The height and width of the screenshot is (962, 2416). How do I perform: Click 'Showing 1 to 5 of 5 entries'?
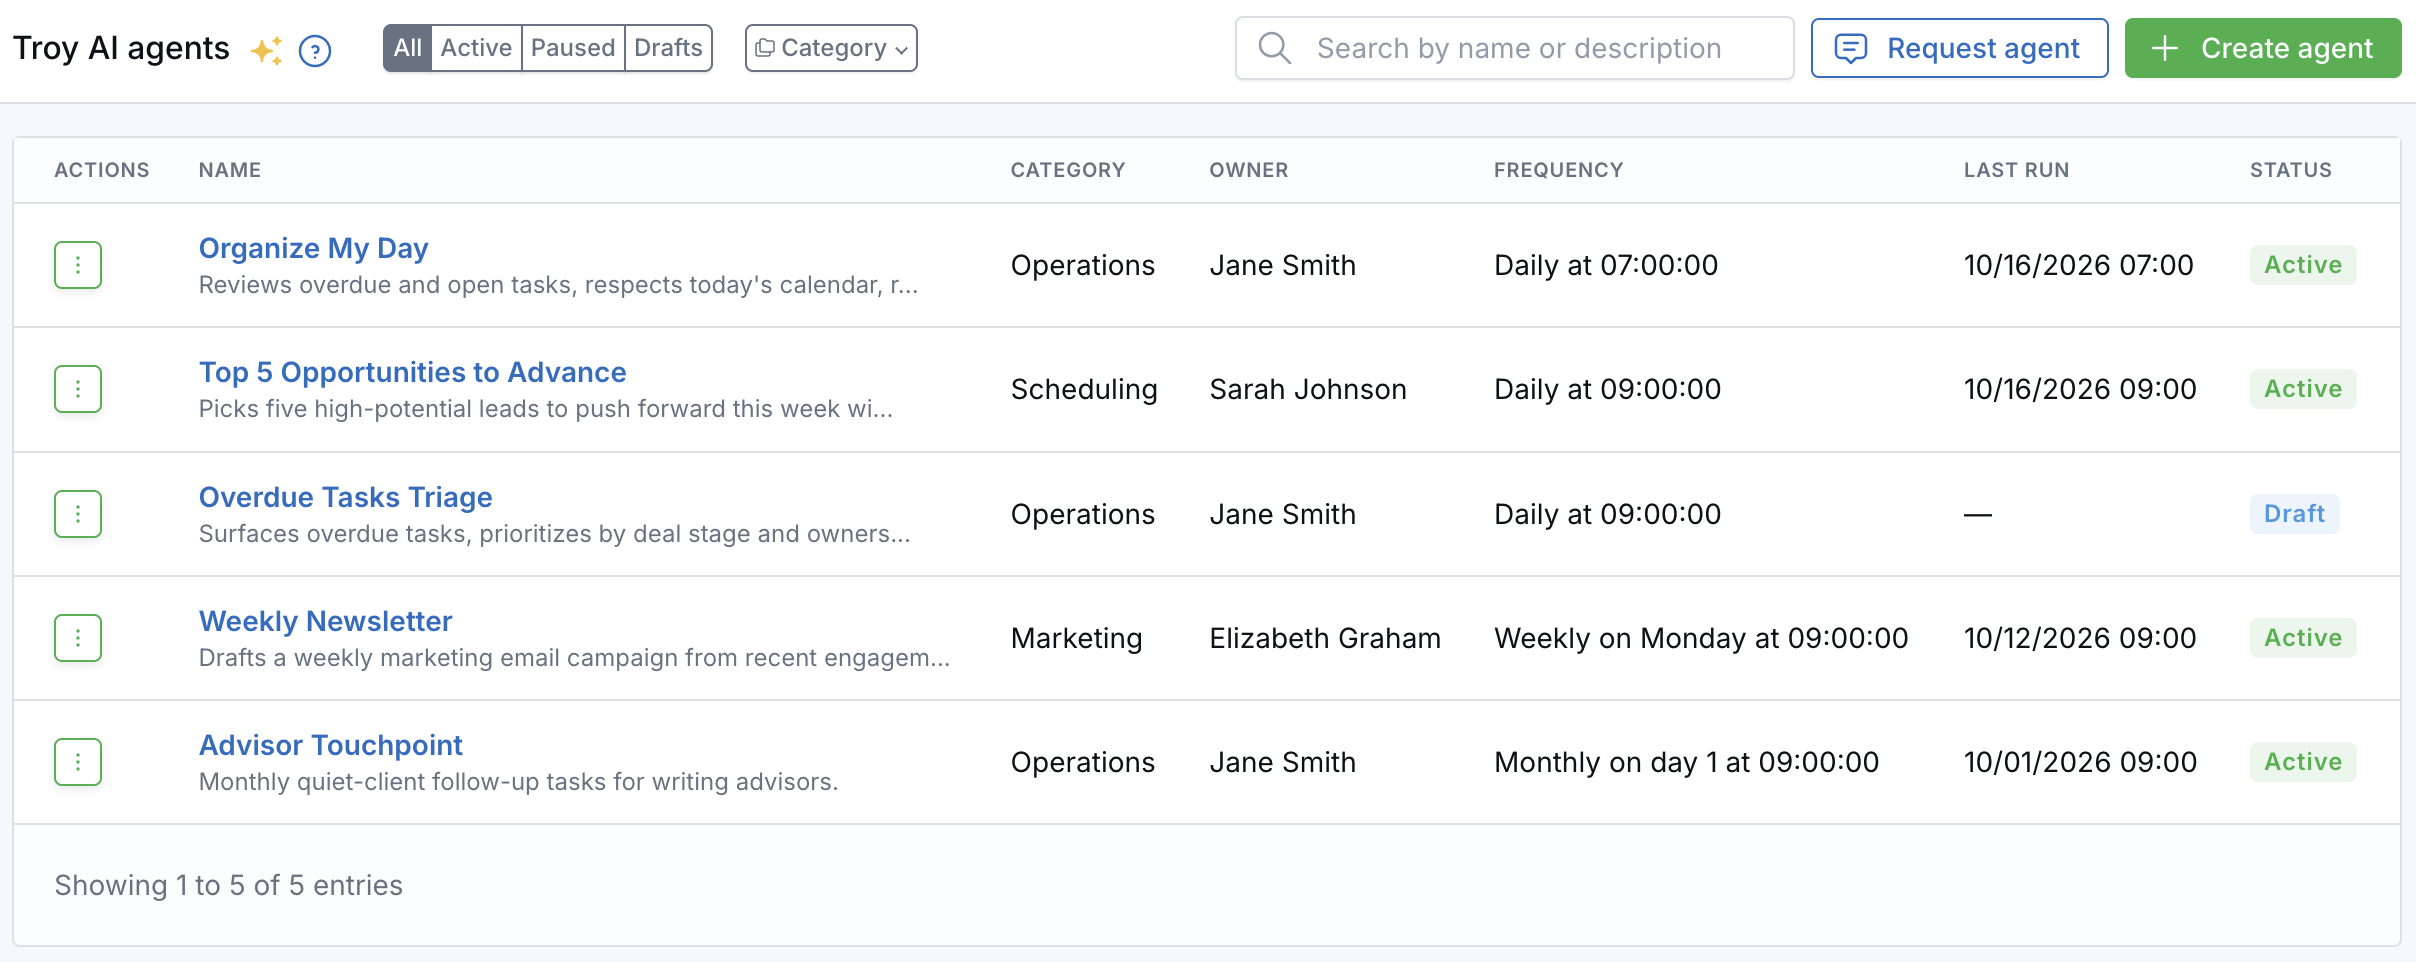[x=229, y=885]
